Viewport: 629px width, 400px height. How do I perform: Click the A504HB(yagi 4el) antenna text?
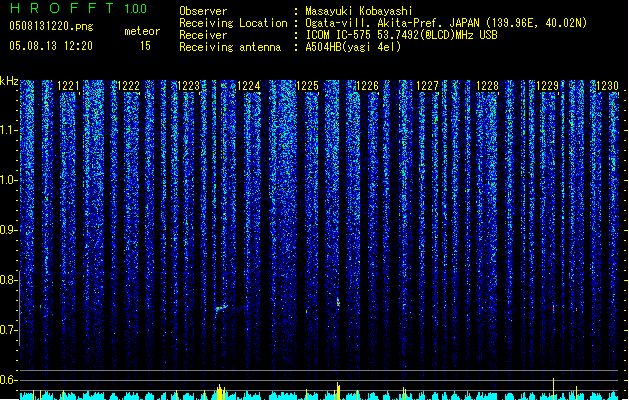click(x=353, y=47)
